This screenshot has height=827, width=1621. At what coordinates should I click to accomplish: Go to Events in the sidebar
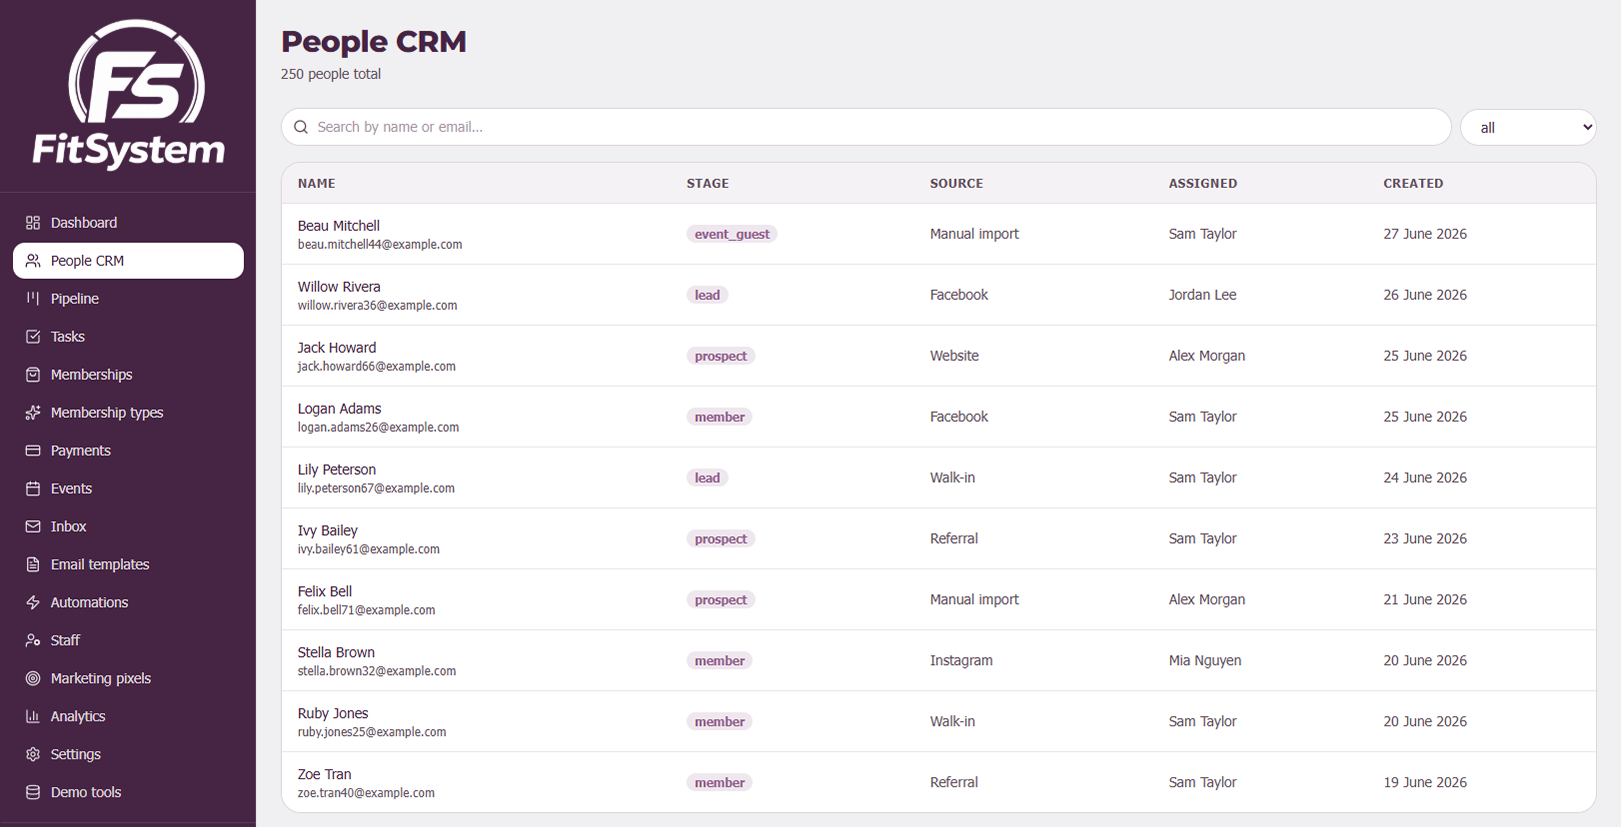coord(128,489)
